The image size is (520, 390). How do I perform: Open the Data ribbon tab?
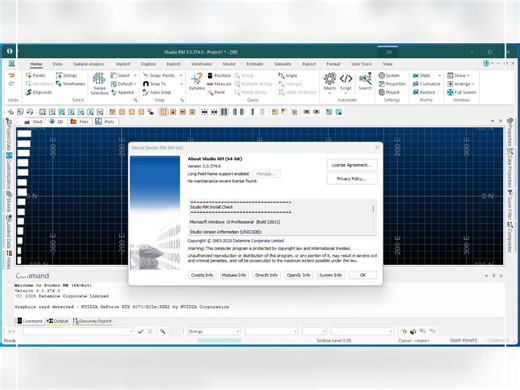click(x=57, y=64)
